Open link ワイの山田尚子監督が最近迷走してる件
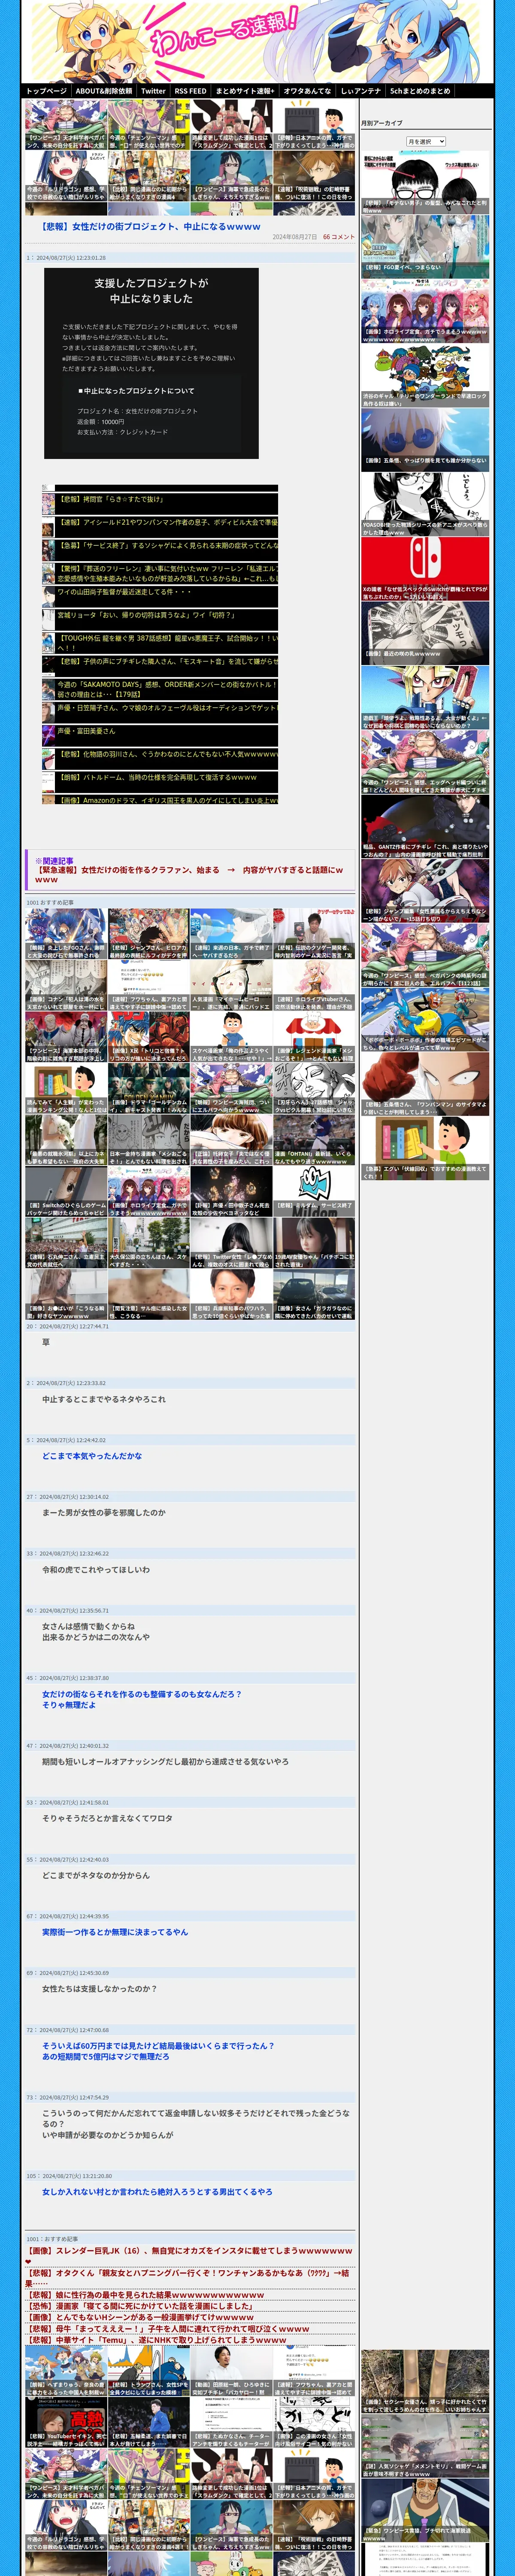This screenshot has width=515, height=2576. (x=124, y=592)
